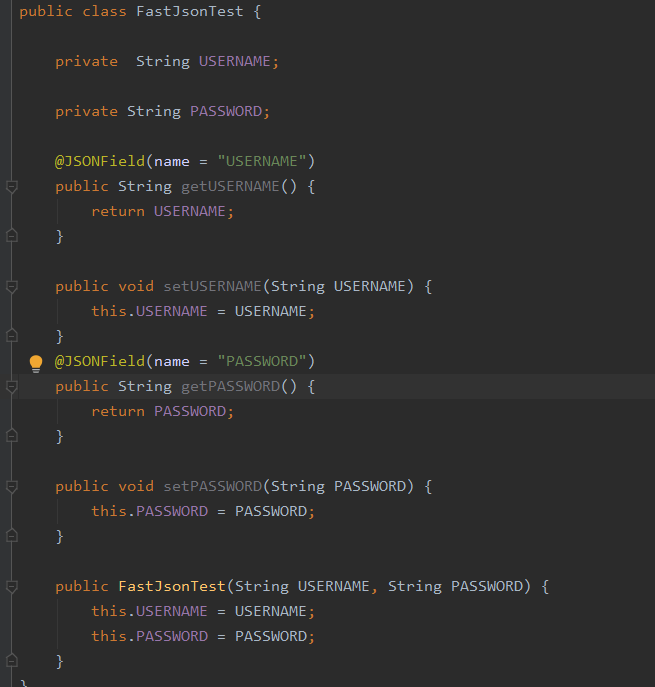Click USERNAME parameter in the constructor signature

334,586
